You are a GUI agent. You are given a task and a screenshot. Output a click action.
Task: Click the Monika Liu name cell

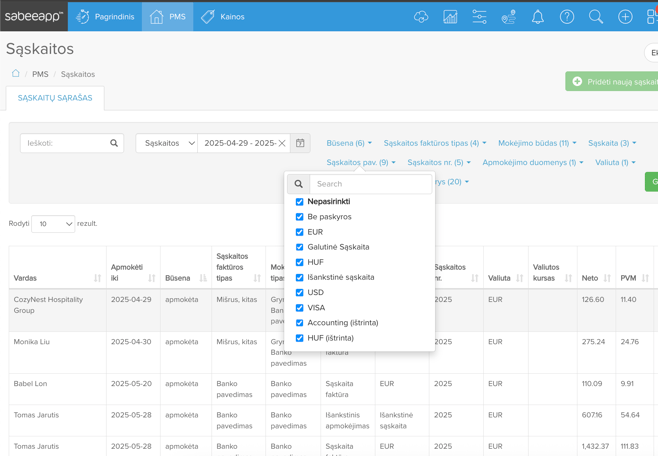point(31,341)
